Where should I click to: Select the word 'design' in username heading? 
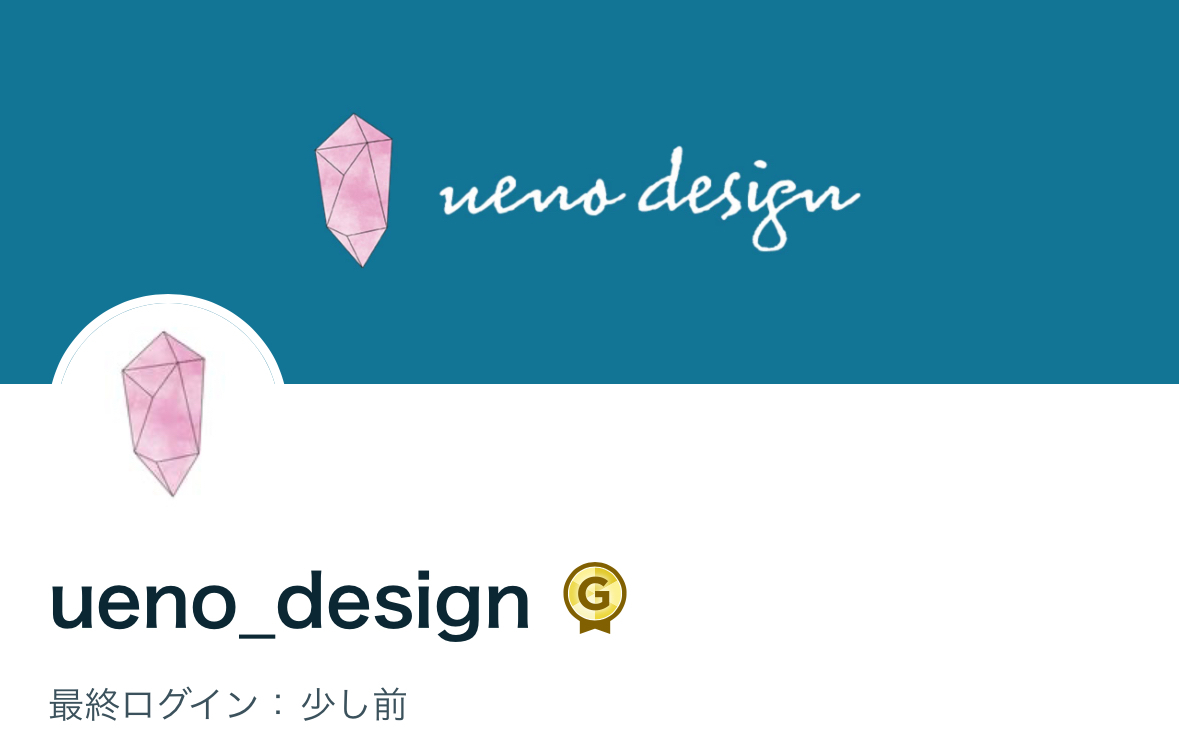tap(404, 602)
